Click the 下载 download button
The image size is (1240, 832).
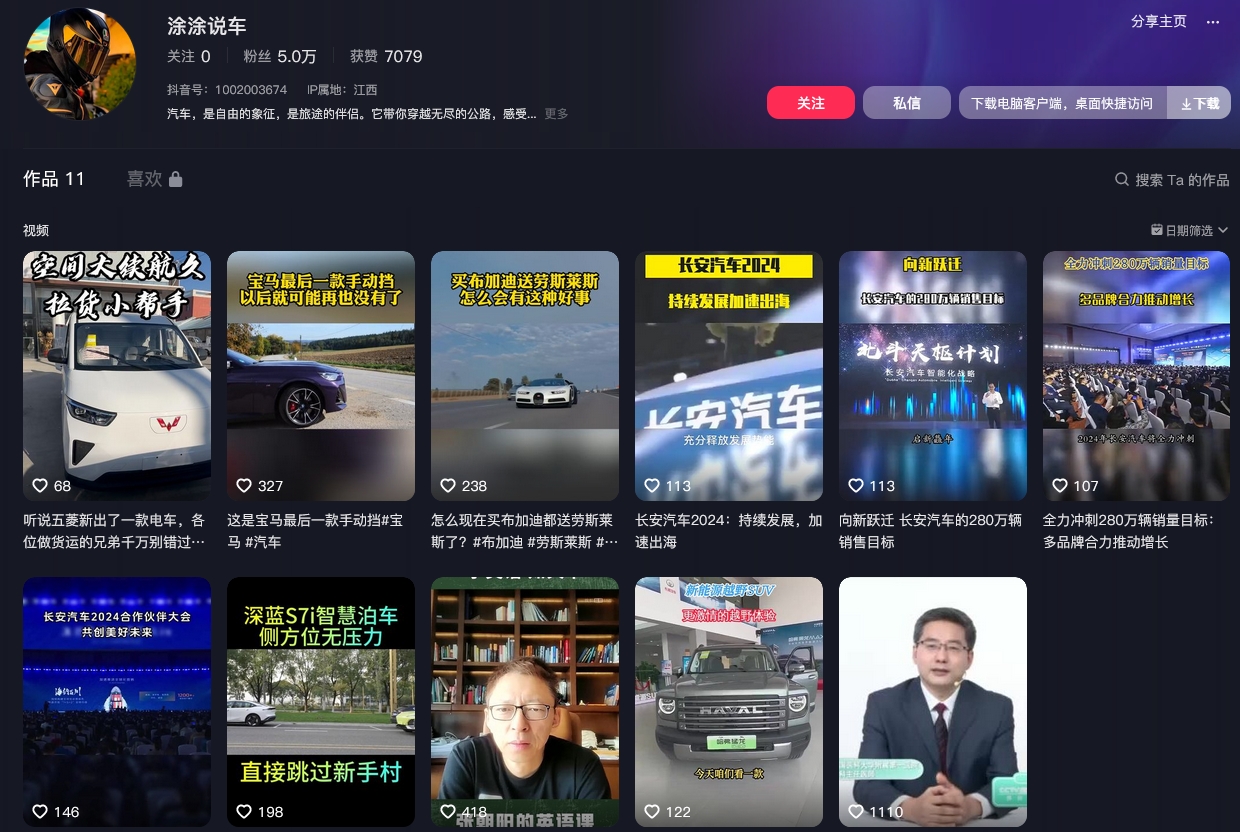1199,103
